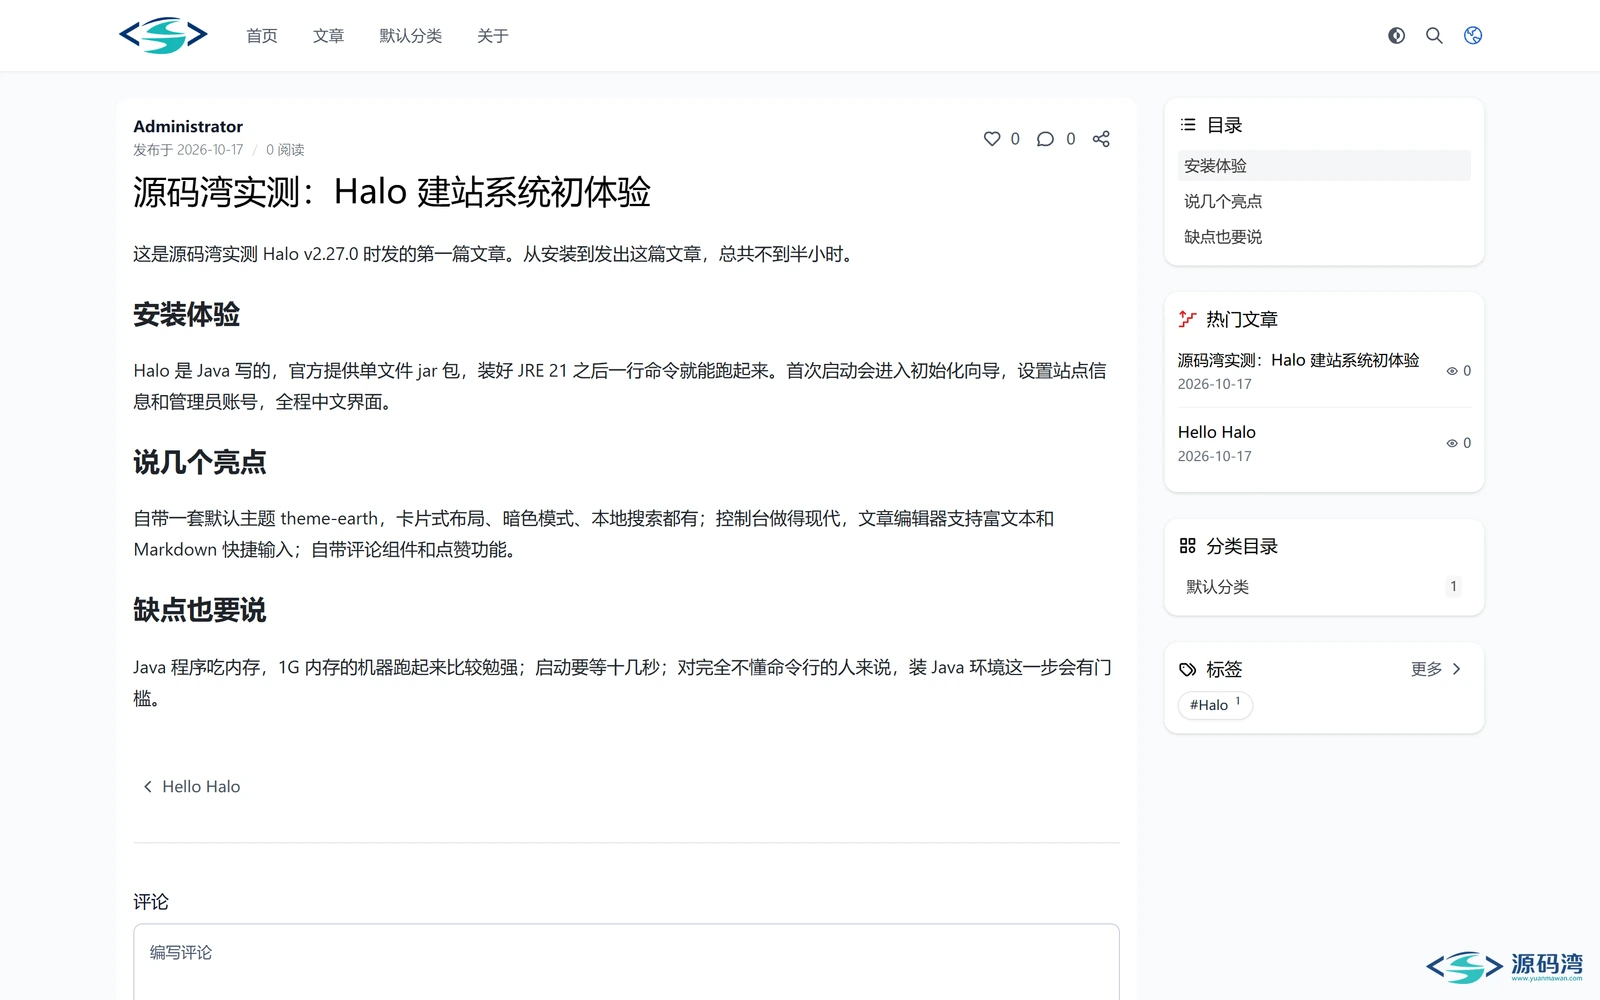The image size is (1600, 1000).
Task: Click the eye icon beside 源码湾实测 popular post
Action: [1452, 371]
